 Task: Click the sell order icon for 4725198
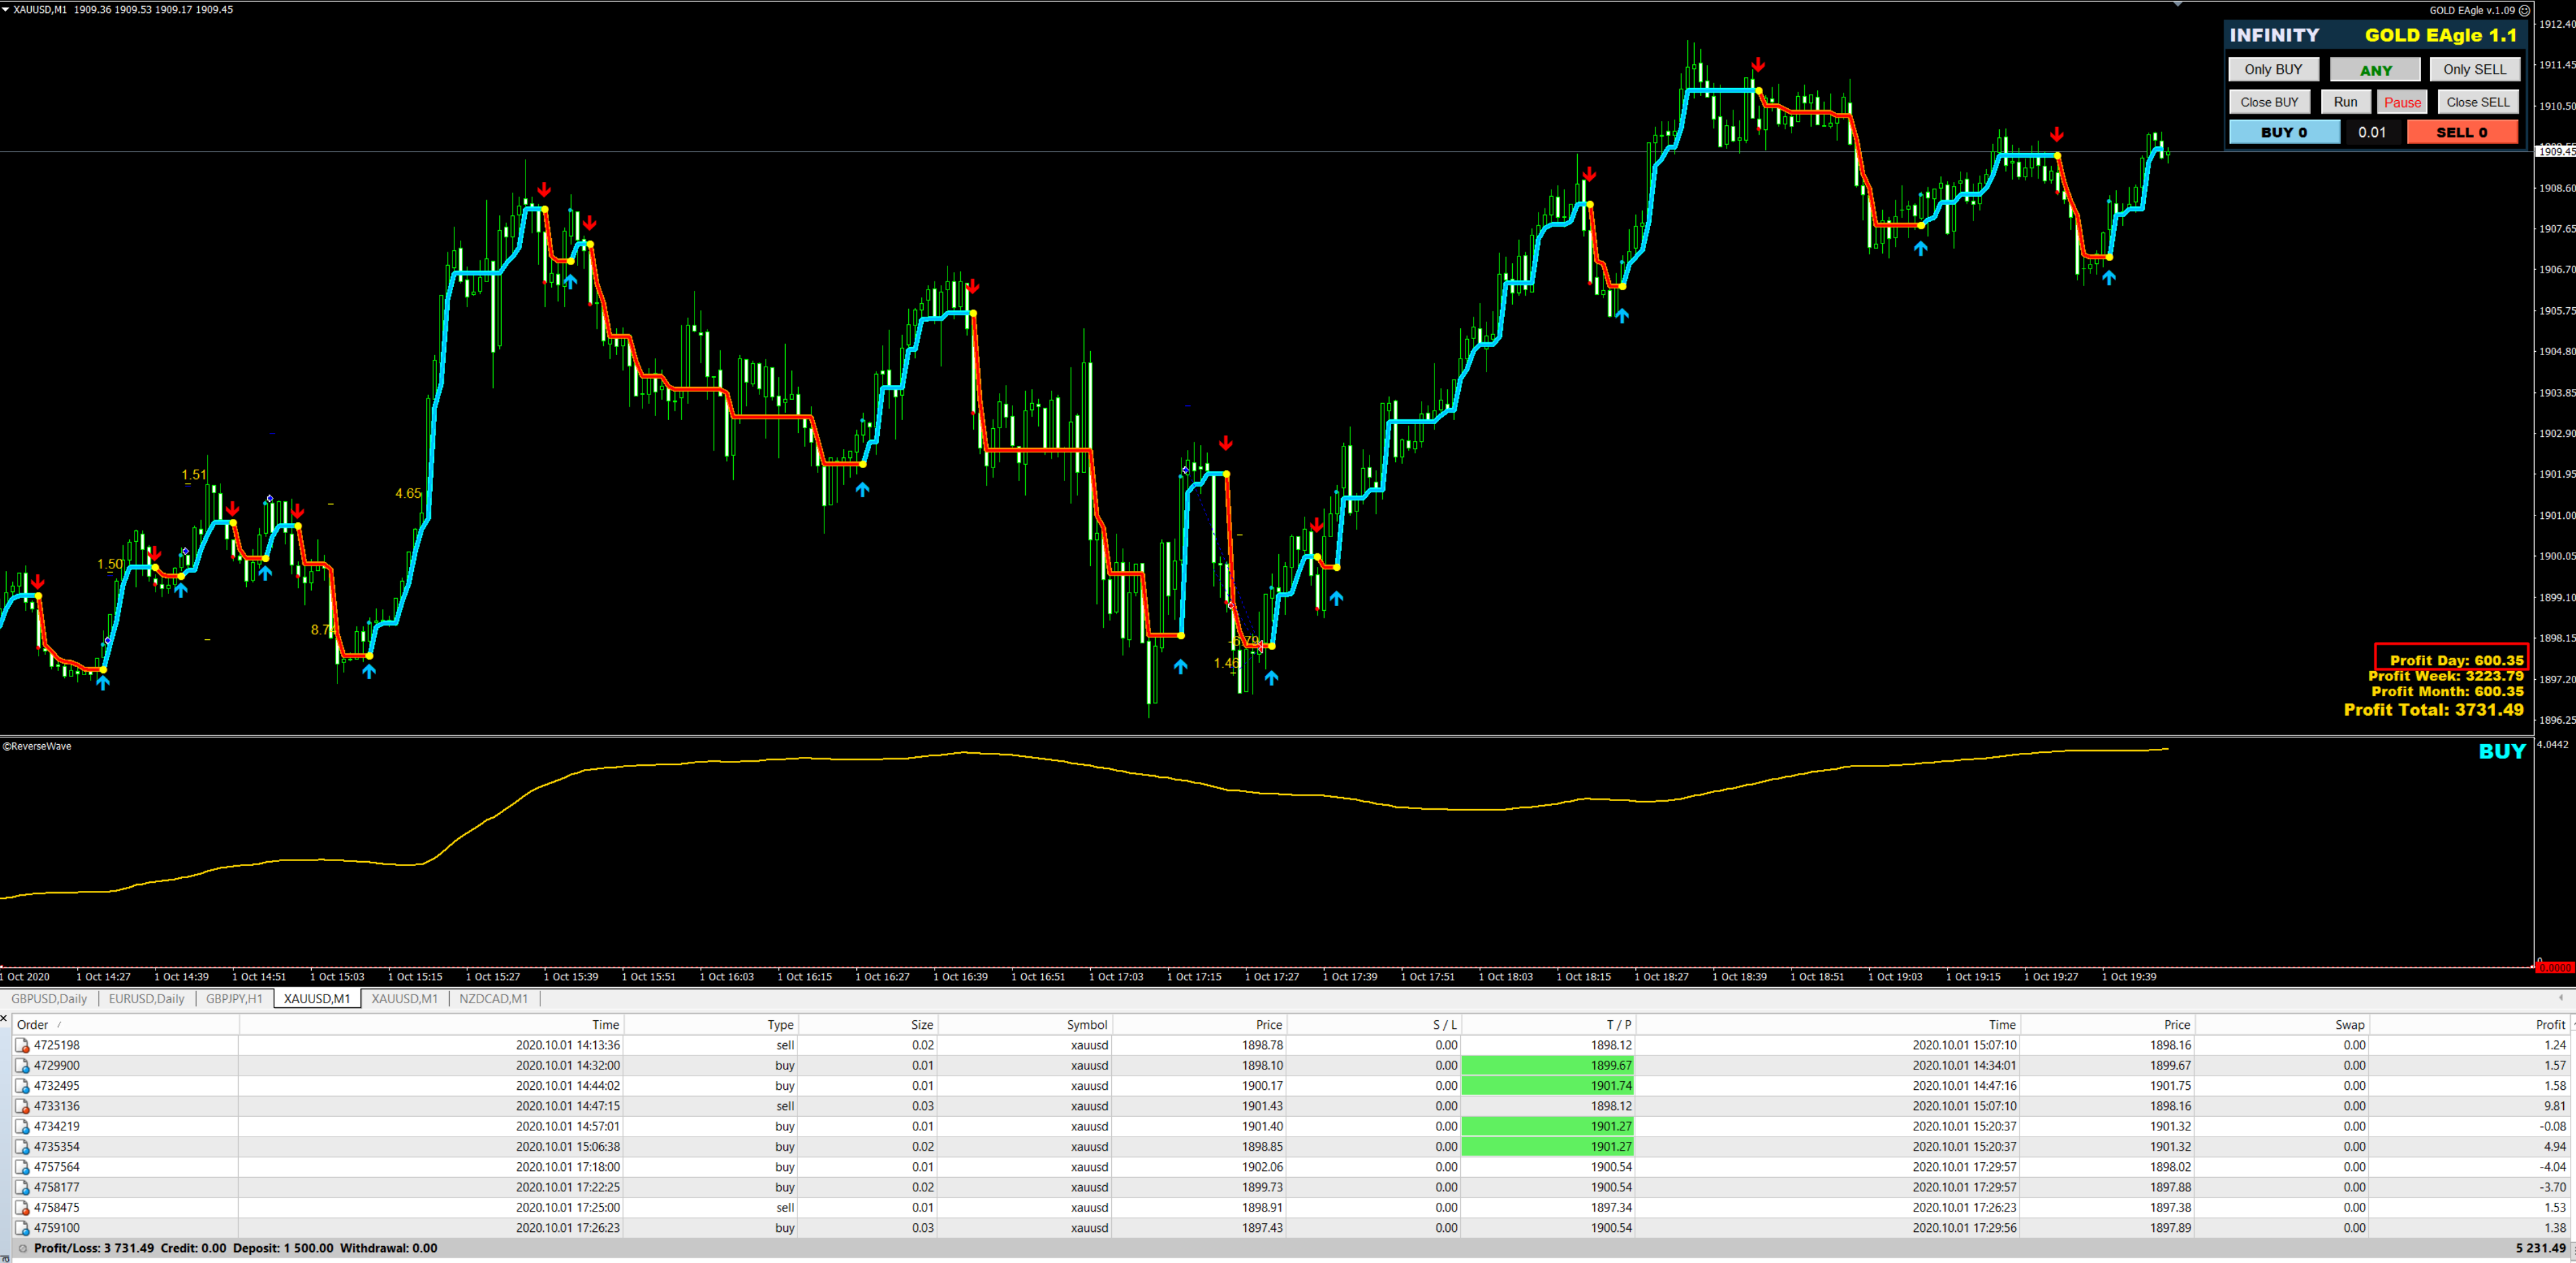point(22,1045)
